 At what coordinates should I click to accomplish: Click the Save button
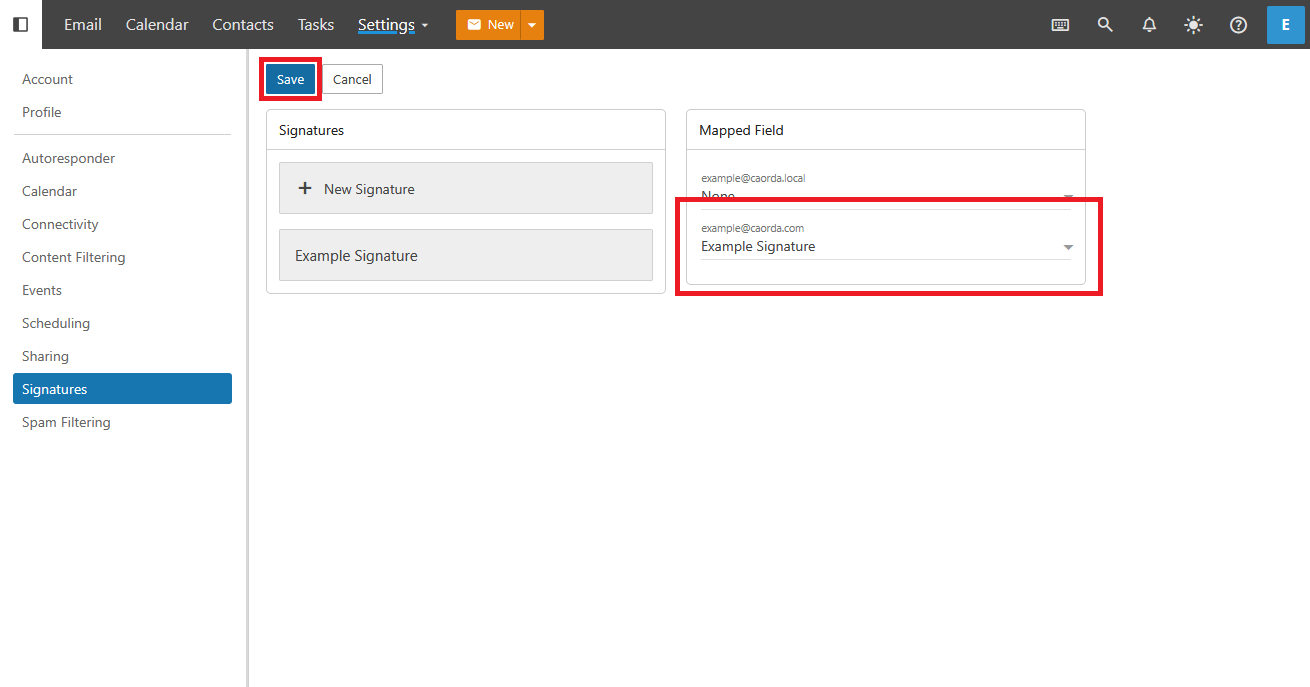coord(290,79)
